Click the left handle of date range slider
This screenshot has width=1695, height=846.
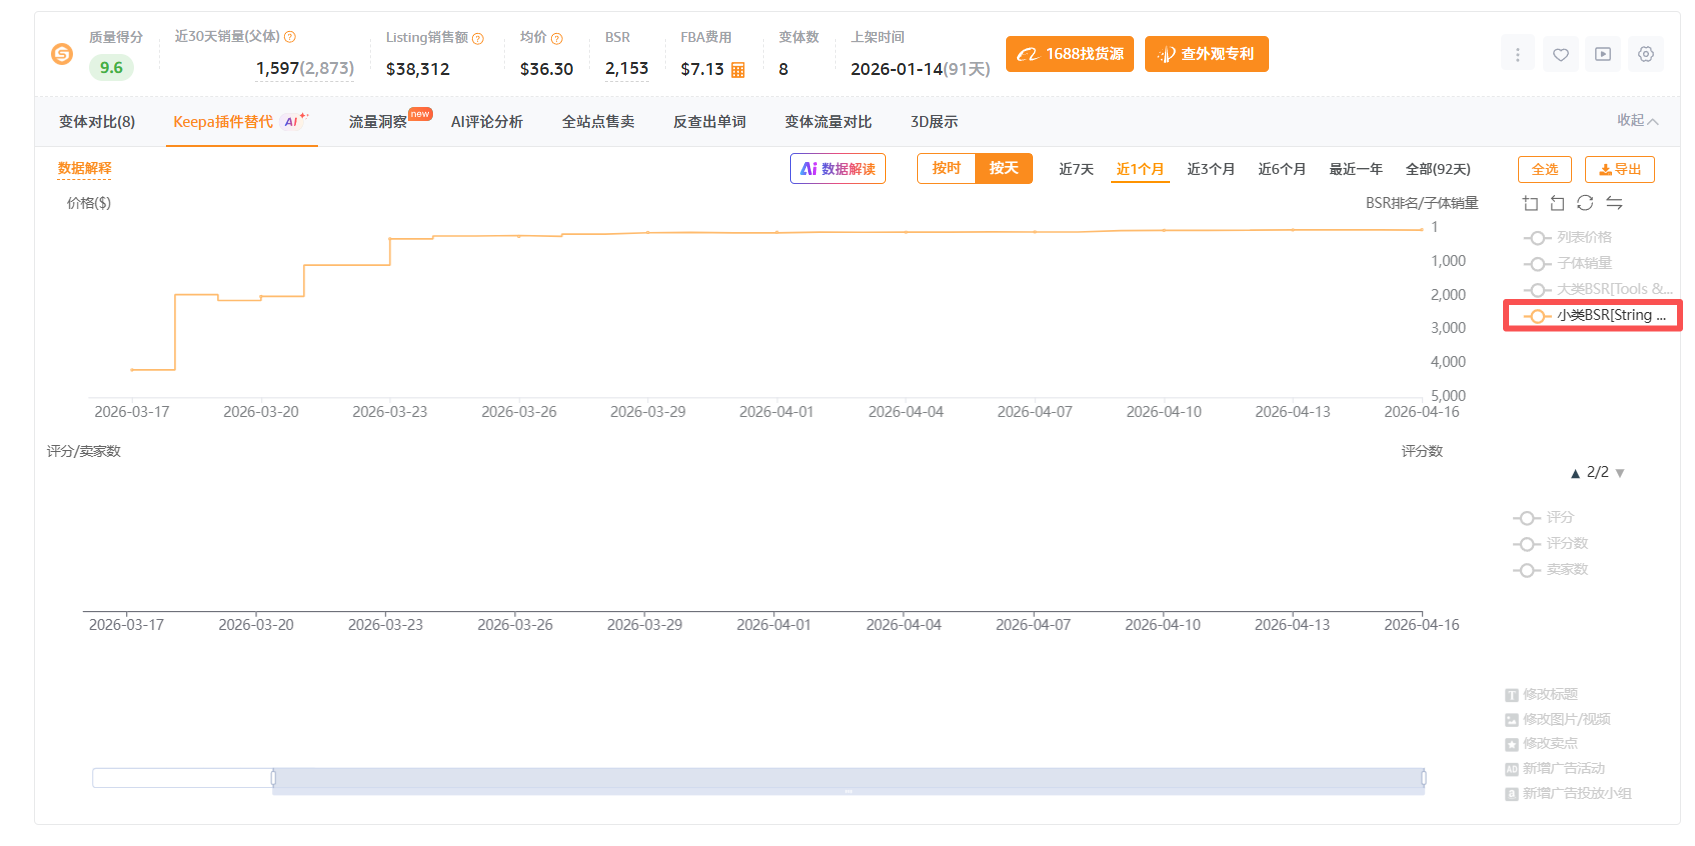click(x=273, y=778)
